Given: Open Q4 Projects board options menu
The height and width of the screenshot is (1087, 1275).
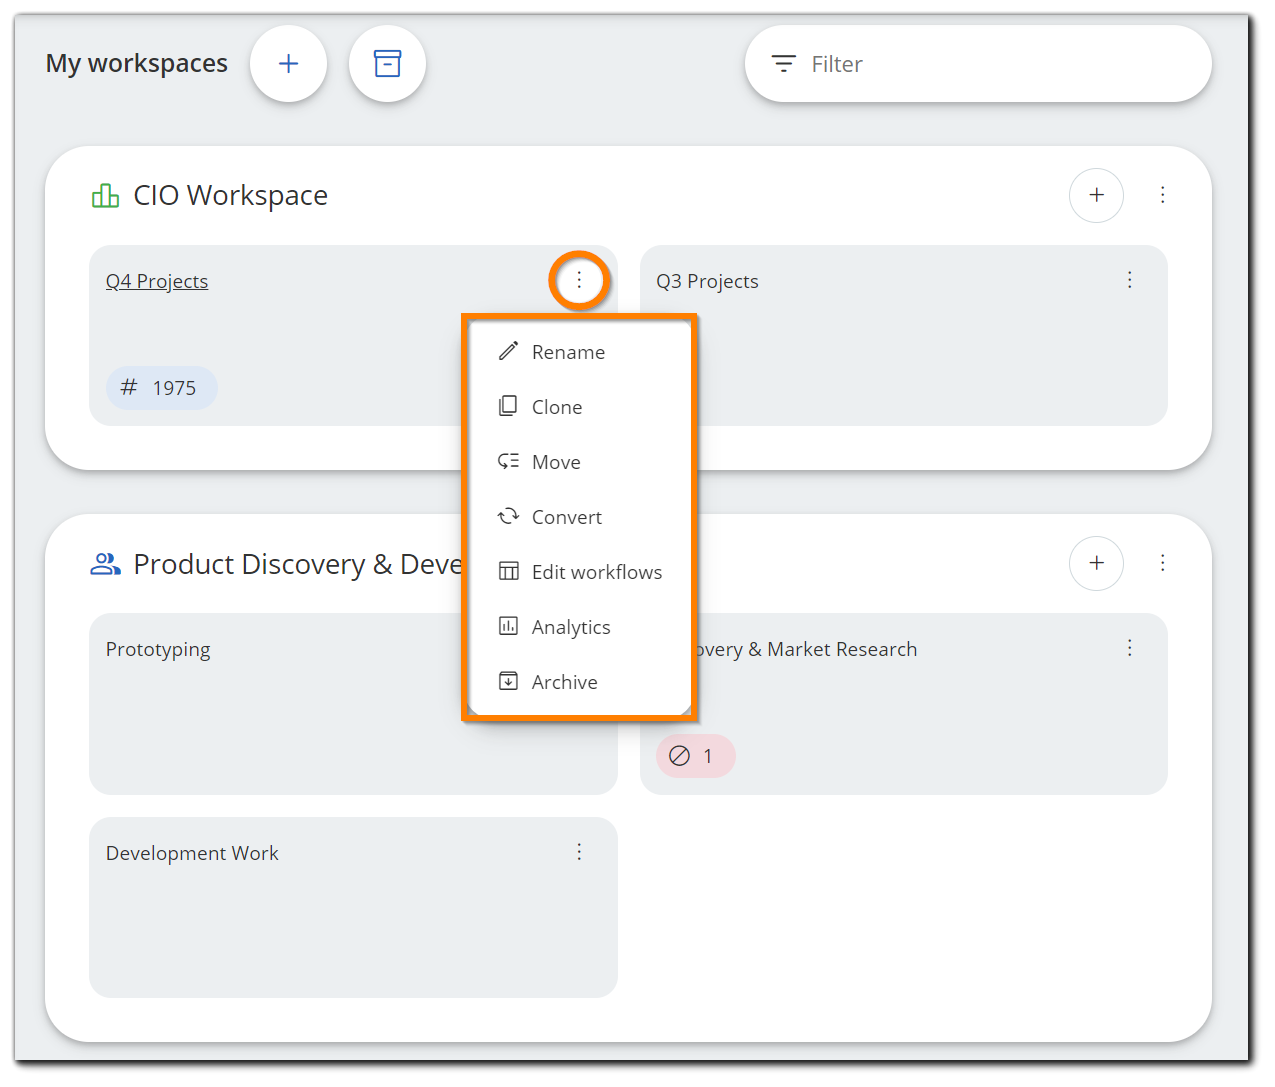Looking at the screenshot, I should [579, 281].
